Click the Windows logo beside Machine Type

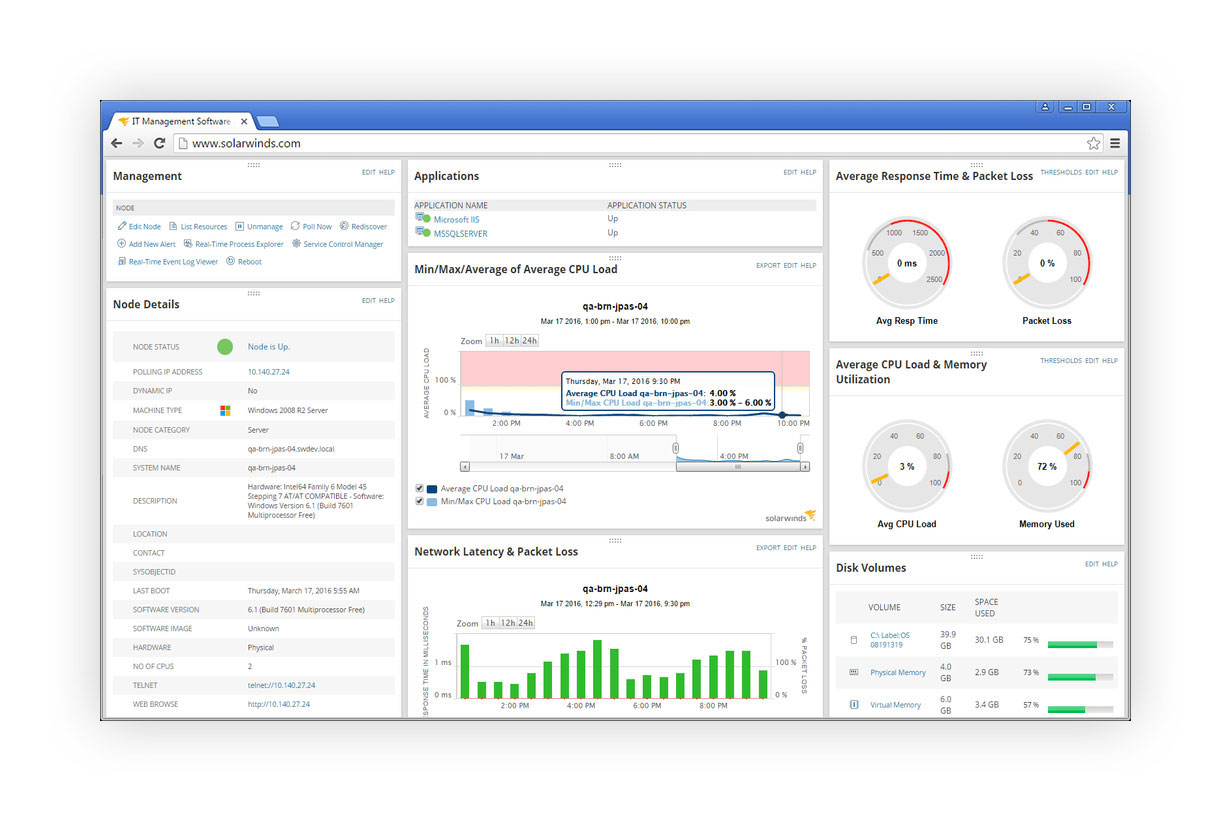[226, 410]
